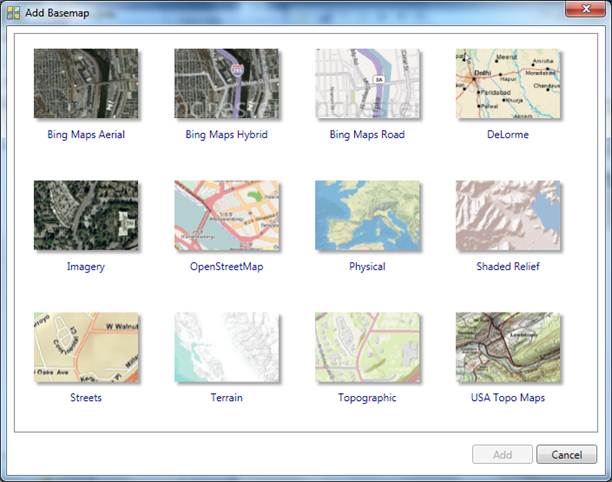Viewport: 612px width, 482px height.
Task: Select the Physical basemap thumbnail
Action: coord(367,215)
